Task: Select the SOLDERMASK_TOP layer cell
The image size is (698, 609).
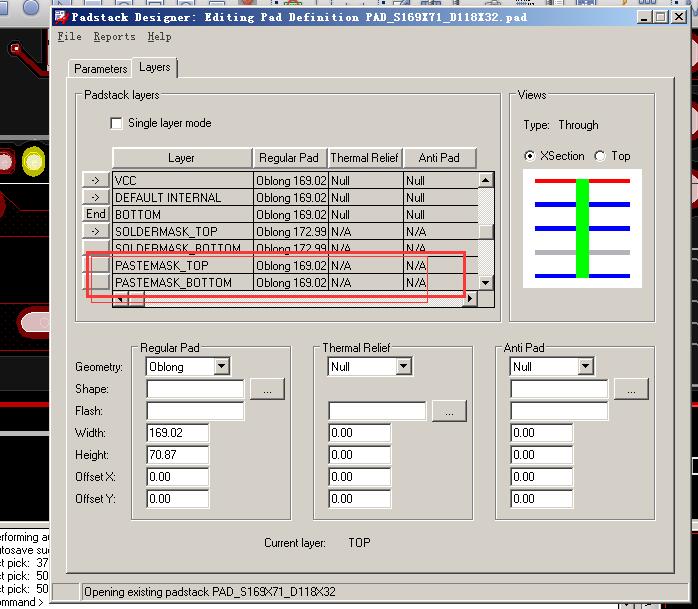Action: pos(183,231)
